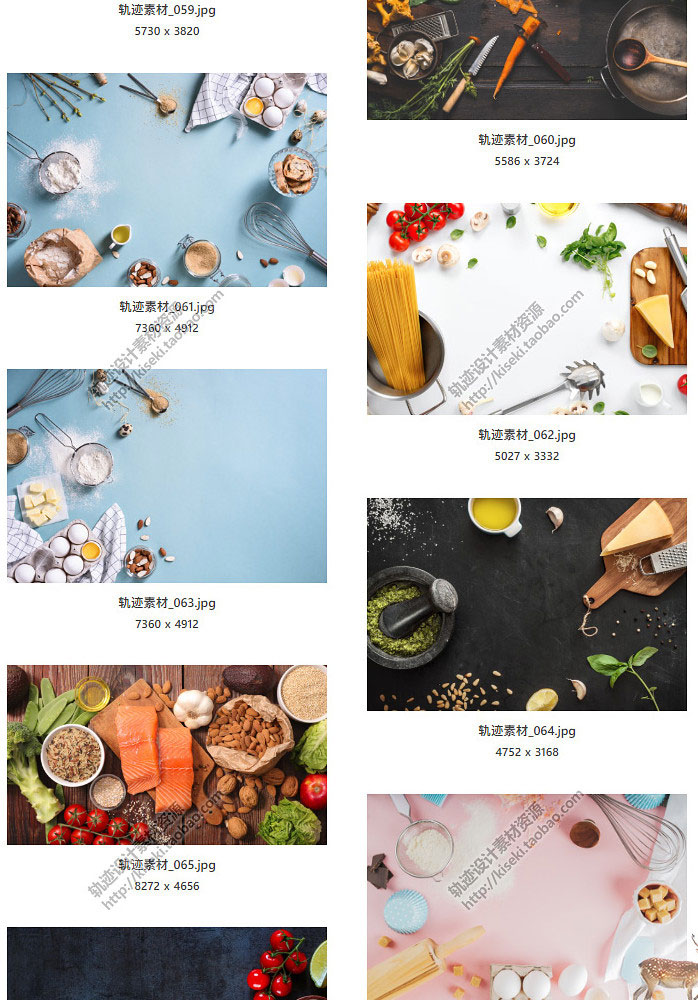Click the dimension text 5586 x 3724
The height and width of the screenshot is (1000, 698).
click(x=526, y=161)
